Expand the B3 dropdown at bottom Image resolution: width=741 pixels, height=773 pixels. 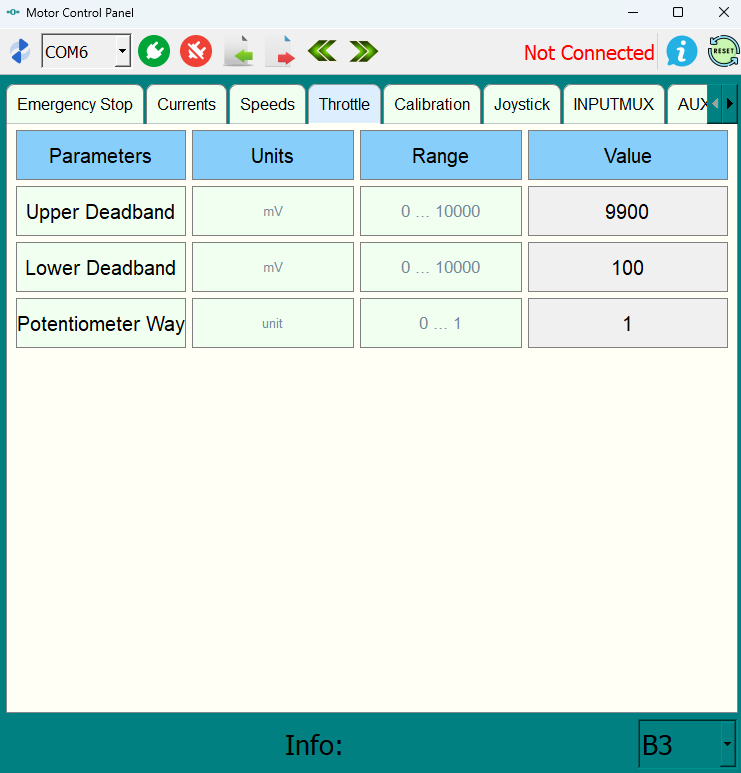[x=727, y=745]
